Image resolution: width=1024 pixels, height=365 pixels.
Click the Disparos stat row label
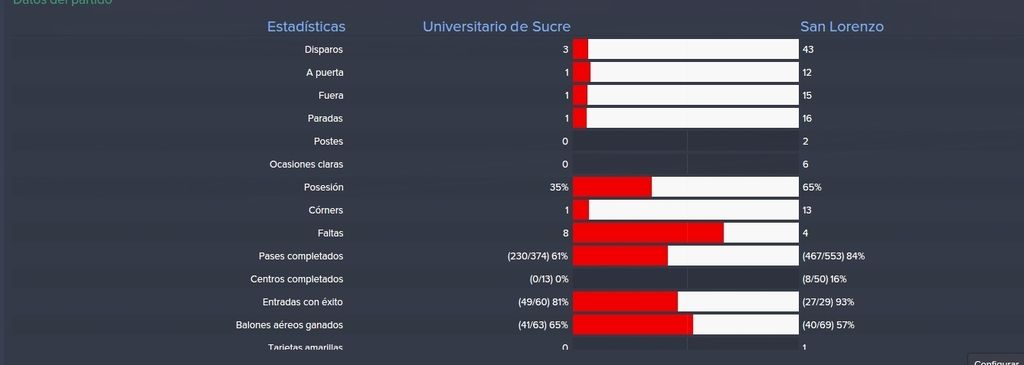(323, 50)
